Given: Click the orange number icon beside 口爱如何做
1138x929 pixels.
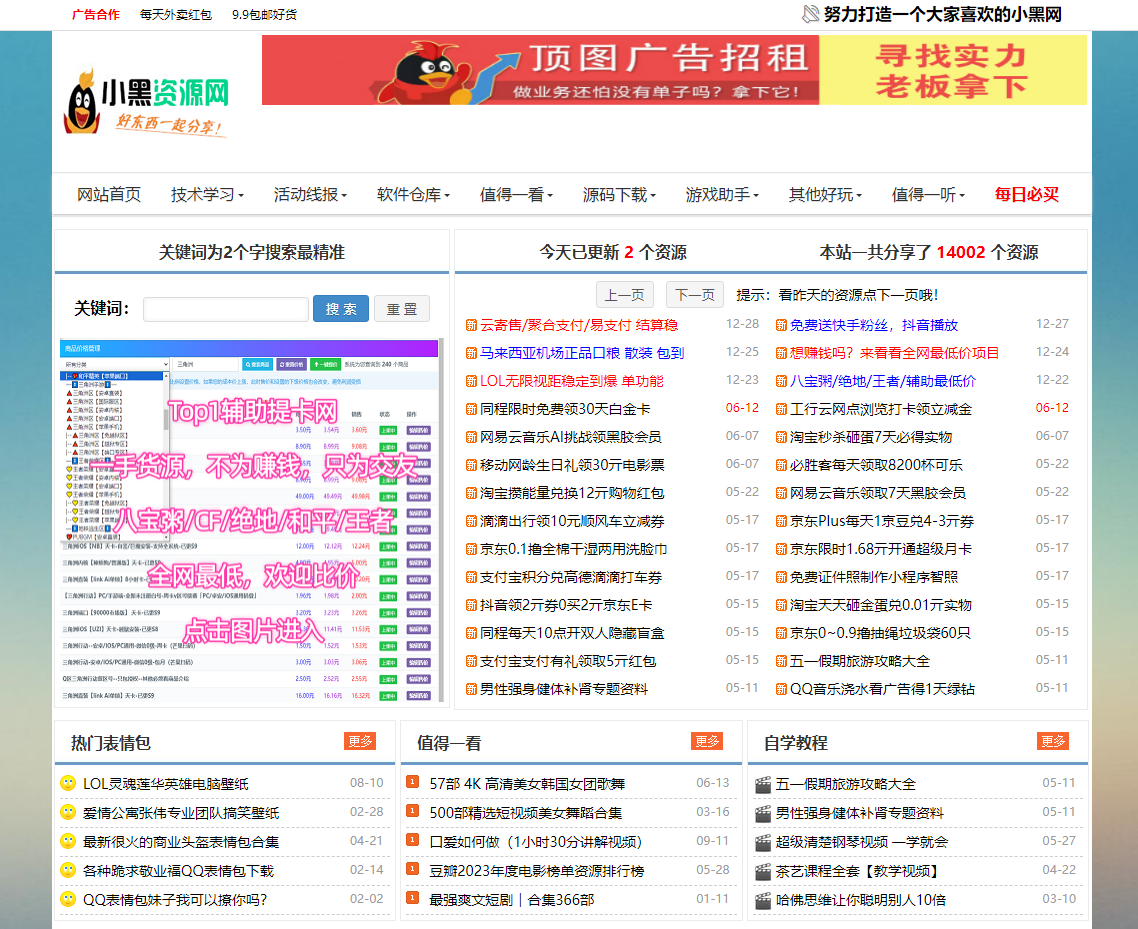Looking at the screenshot, I should coord(412,840).
